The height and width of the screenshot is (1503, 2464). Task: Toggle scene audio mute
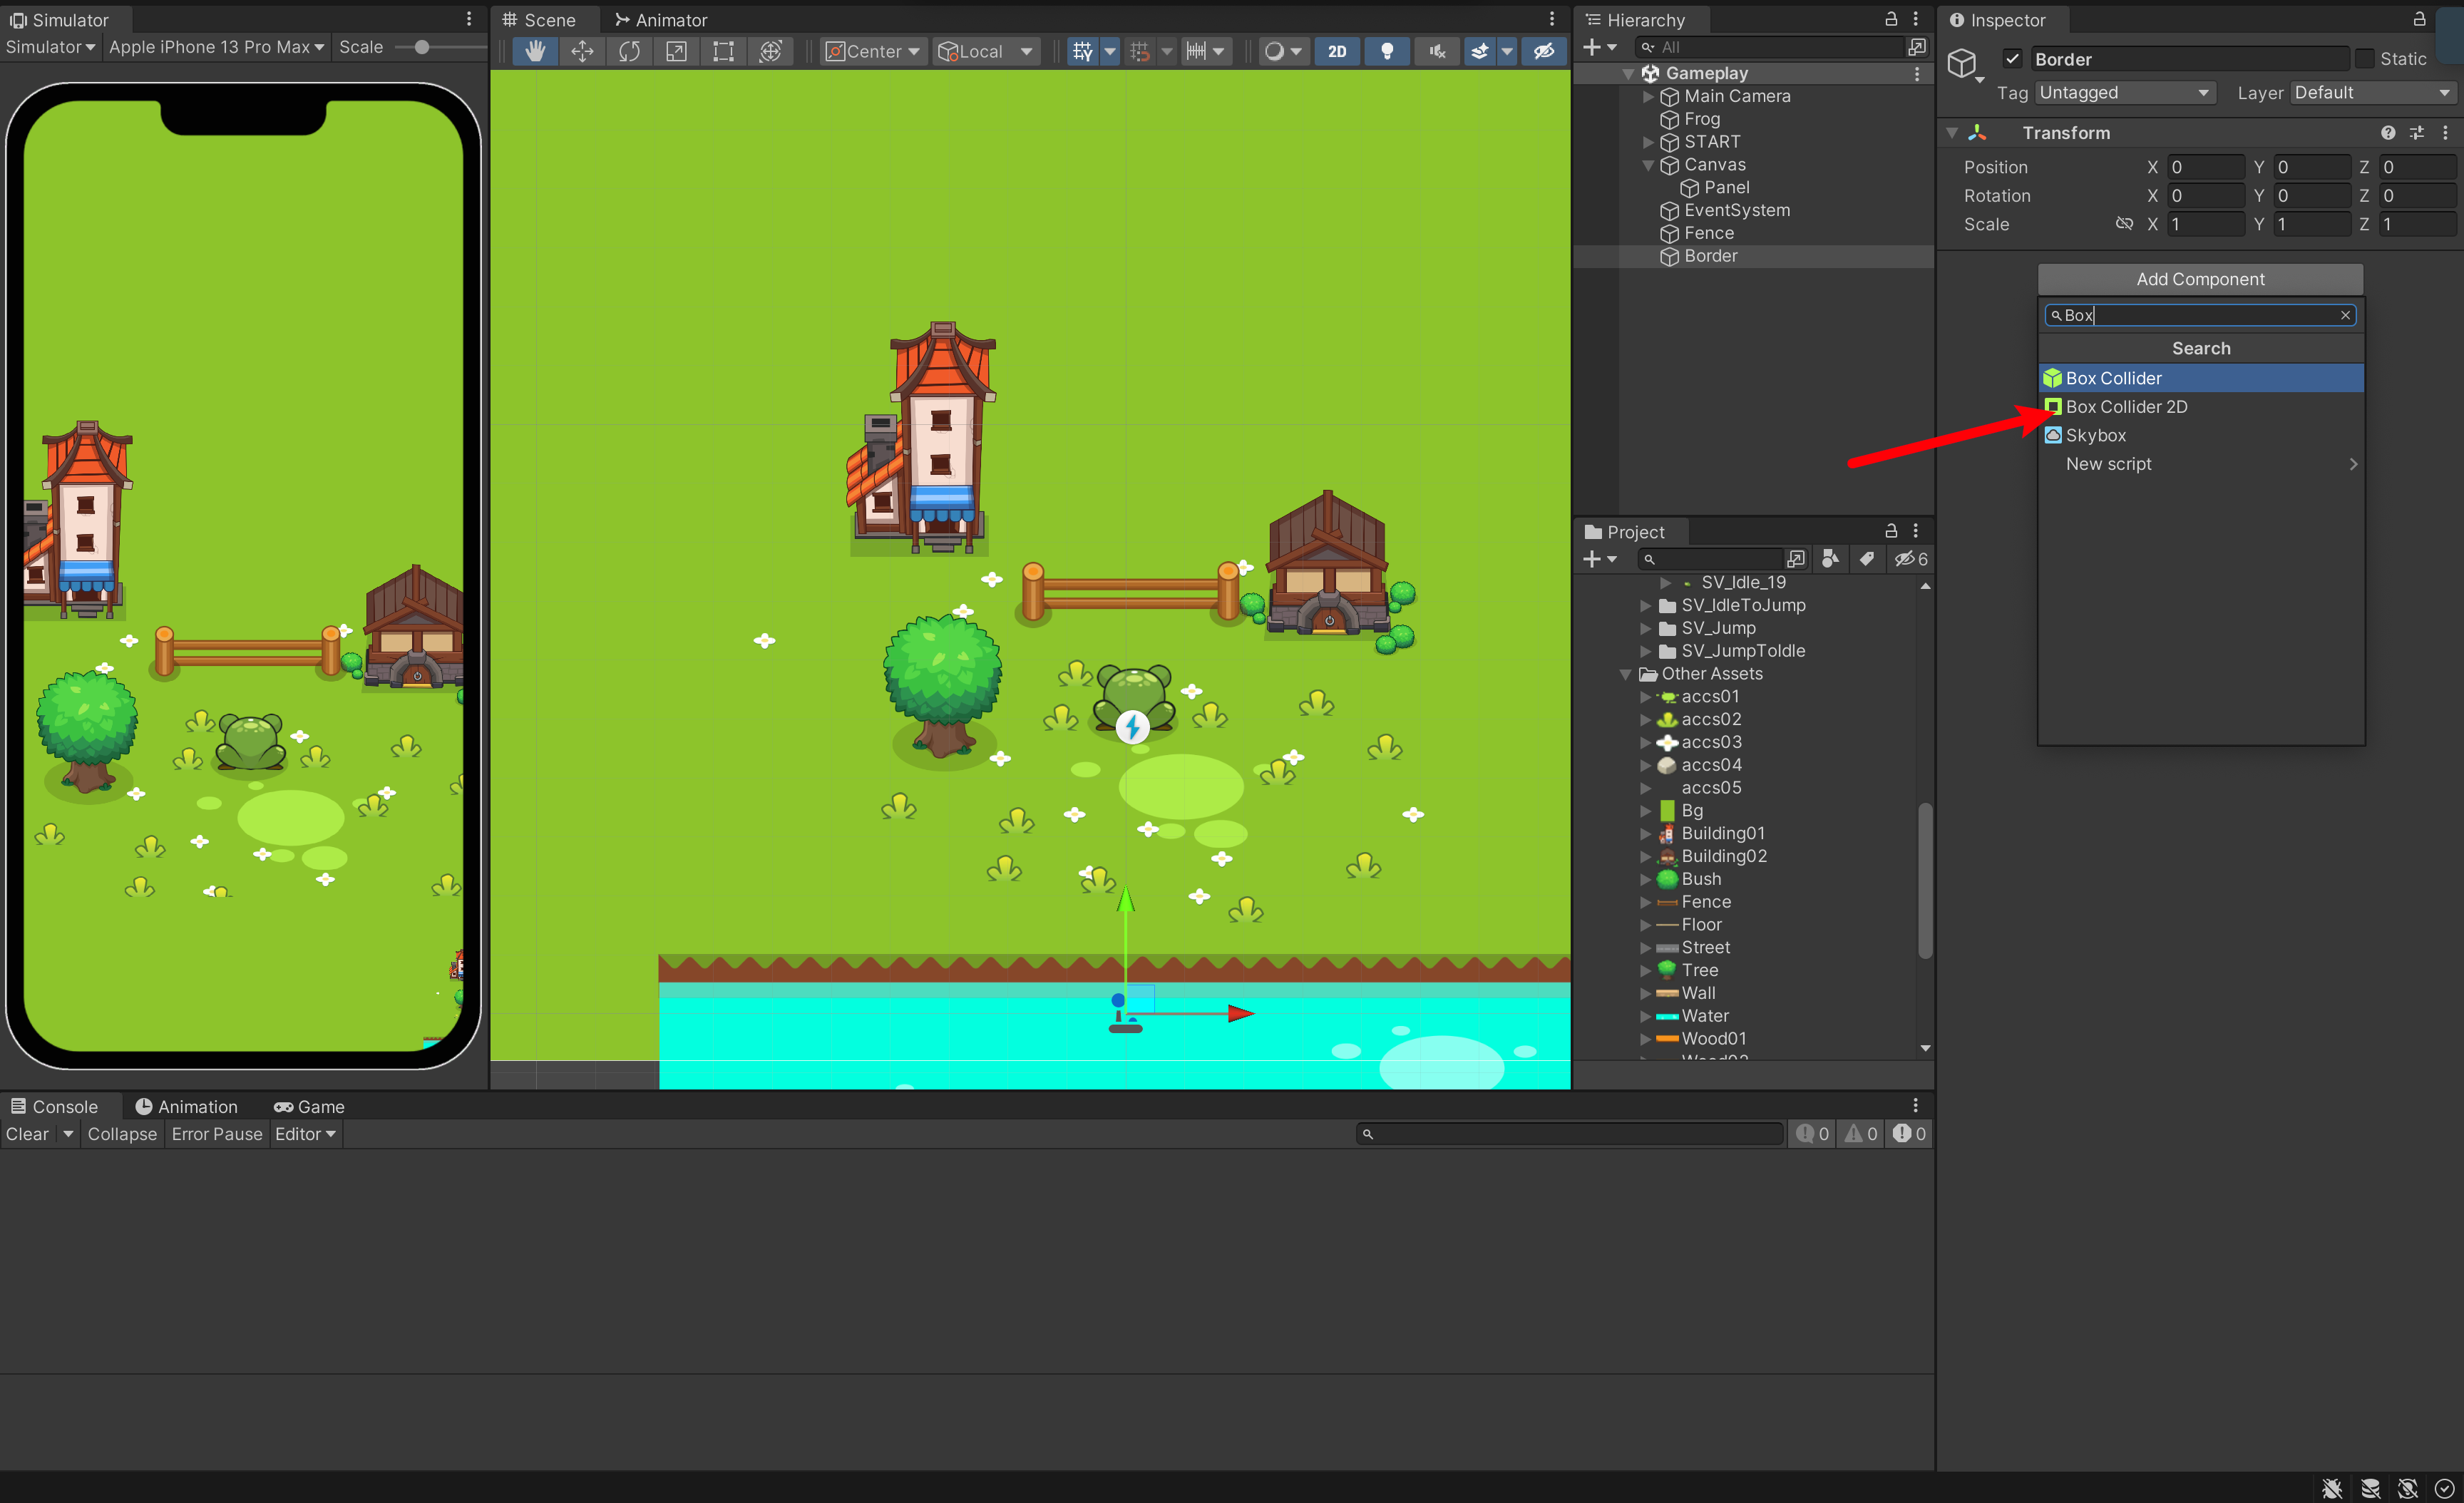1437,51
